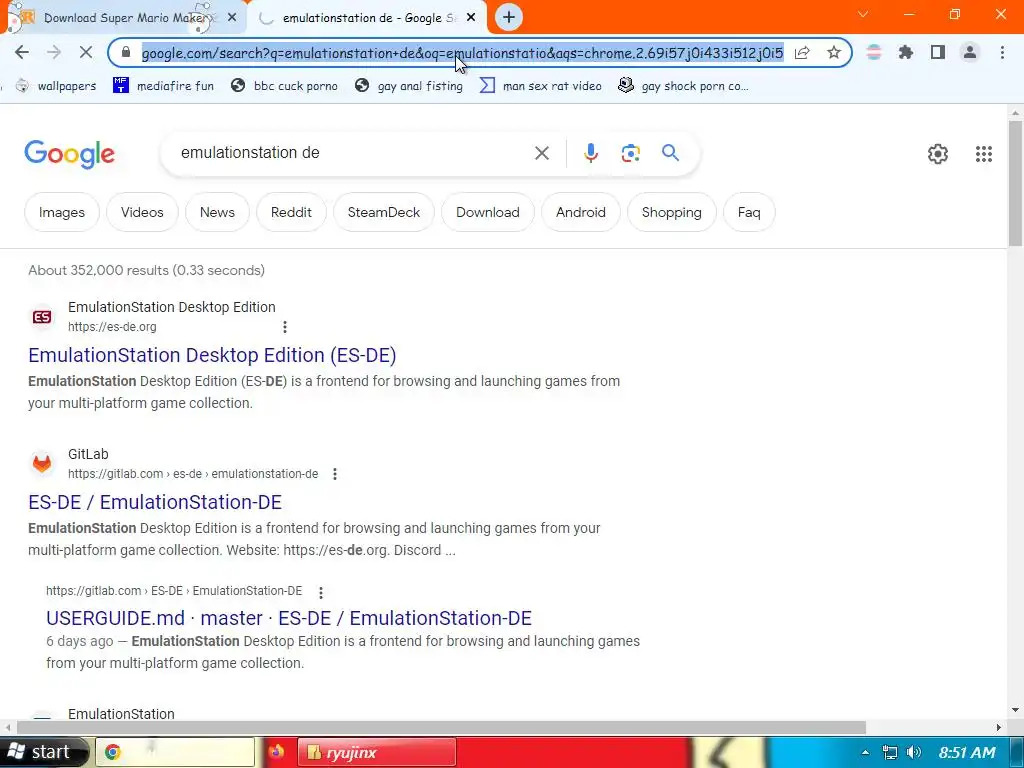Image resolution: width=1024 pixels, height=768 pixels.
Task: Open EmulationStation Desktop Edition (ES-DE) link
Action: click(212, 355)
